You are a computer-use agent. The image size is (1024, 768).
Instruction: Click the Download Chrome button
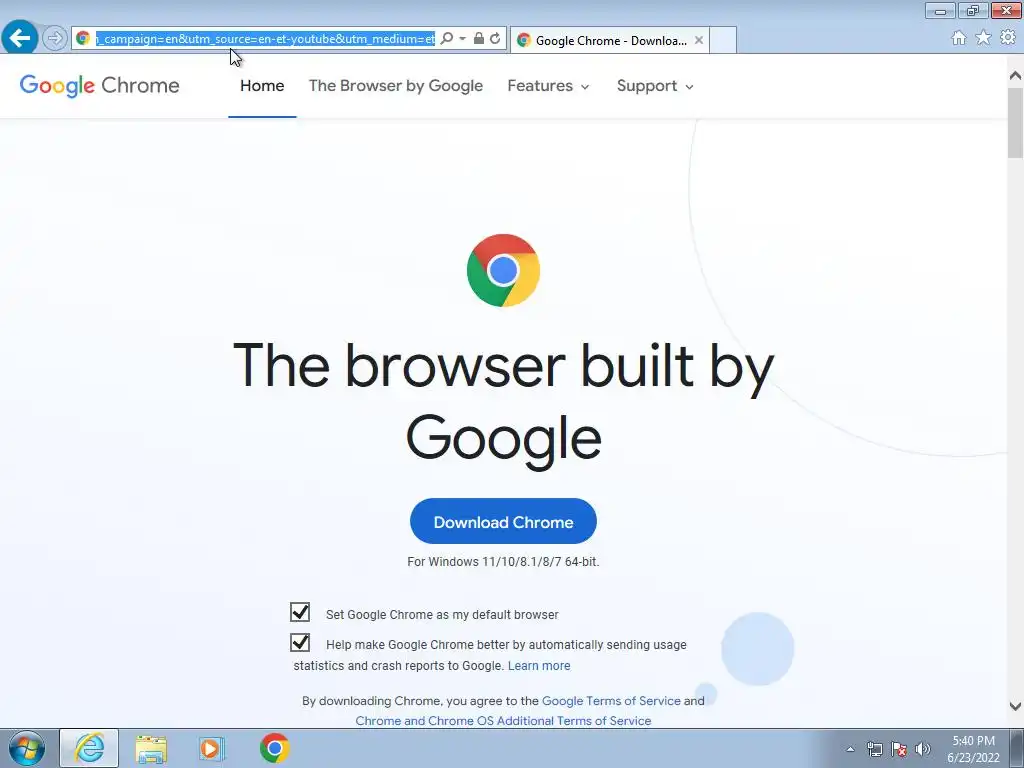[x=503, y=521]
